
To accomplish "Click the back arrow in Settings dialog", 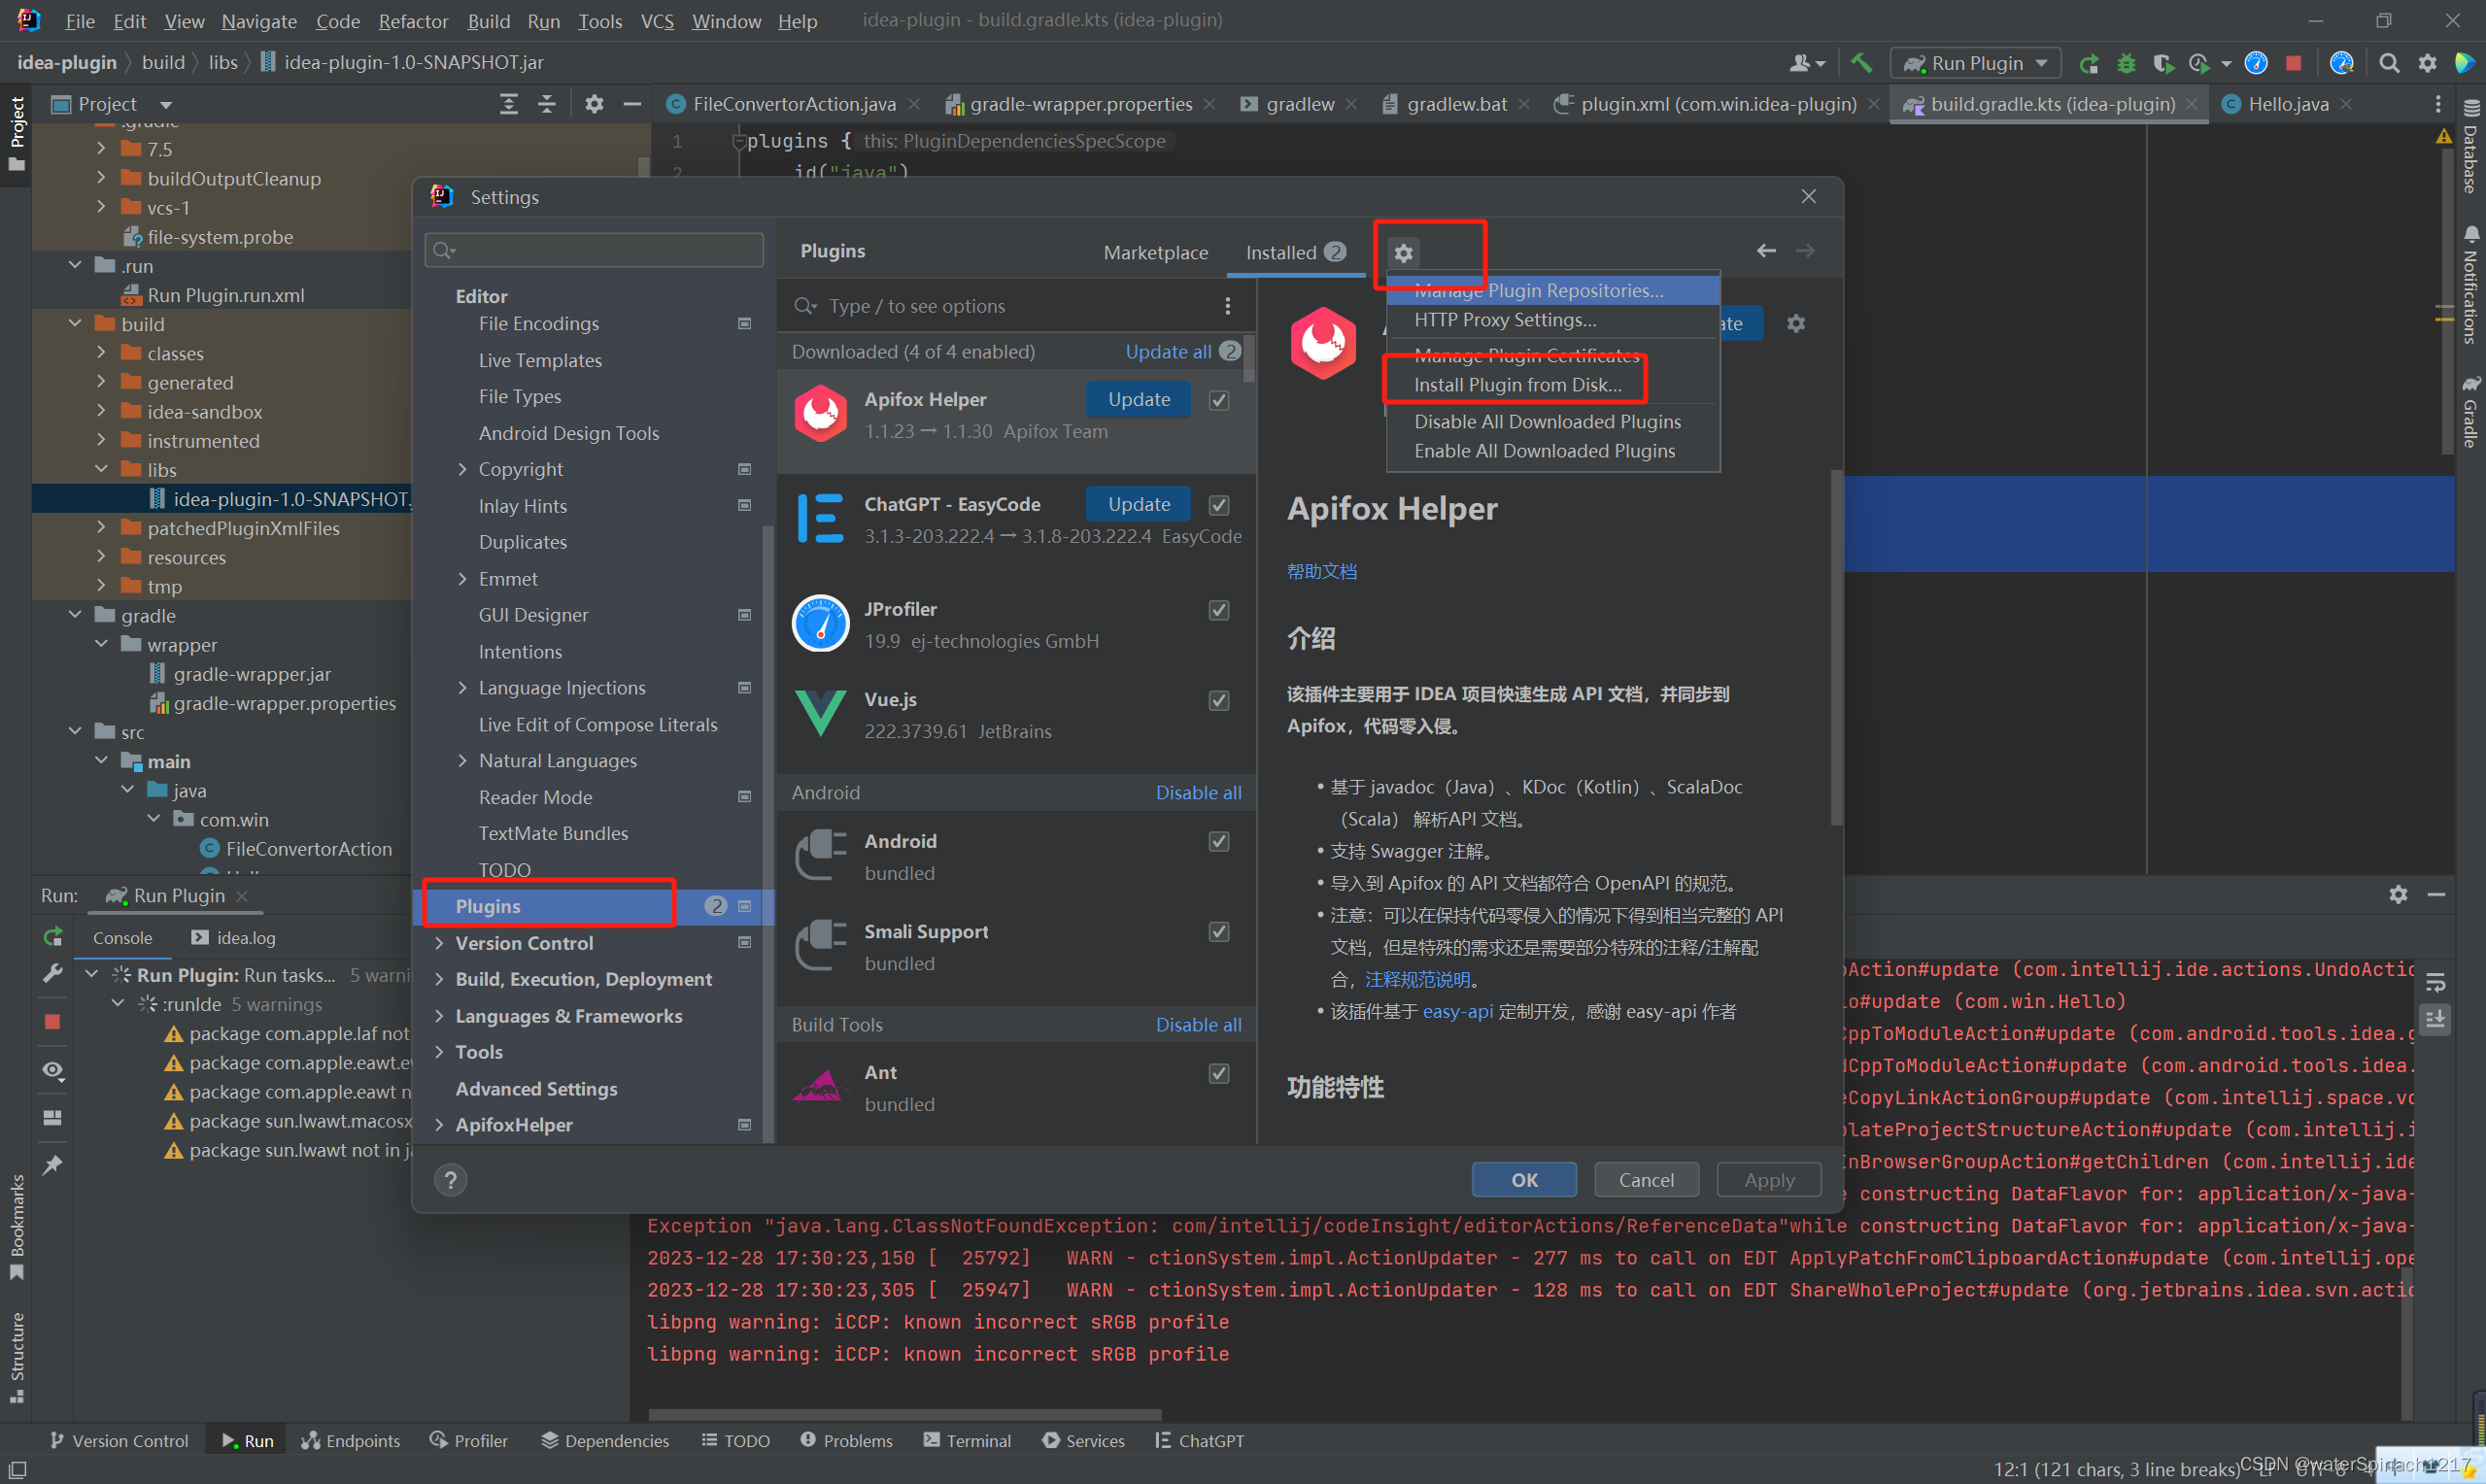I will click(1766, 251).
